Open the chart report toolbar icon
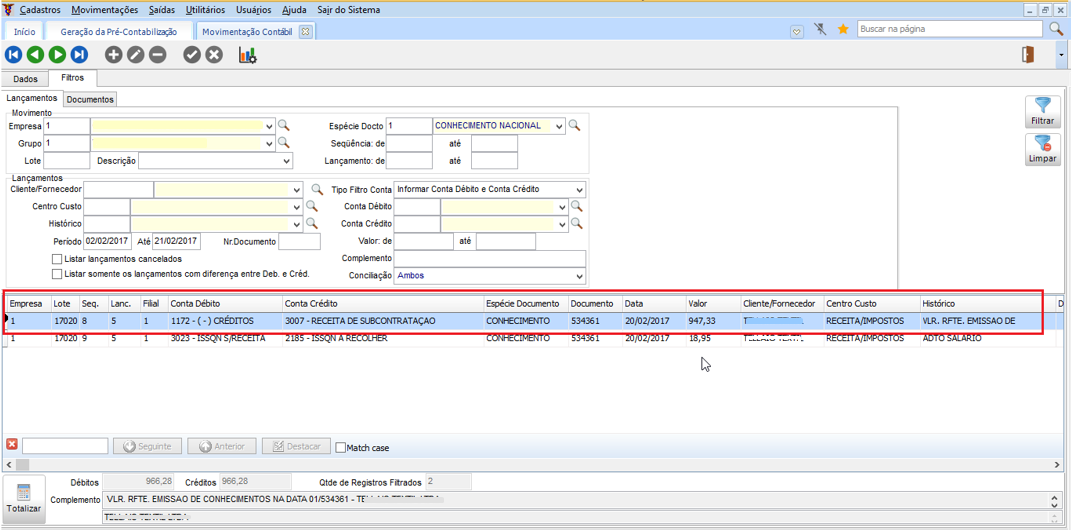 (x=247, y=55)
